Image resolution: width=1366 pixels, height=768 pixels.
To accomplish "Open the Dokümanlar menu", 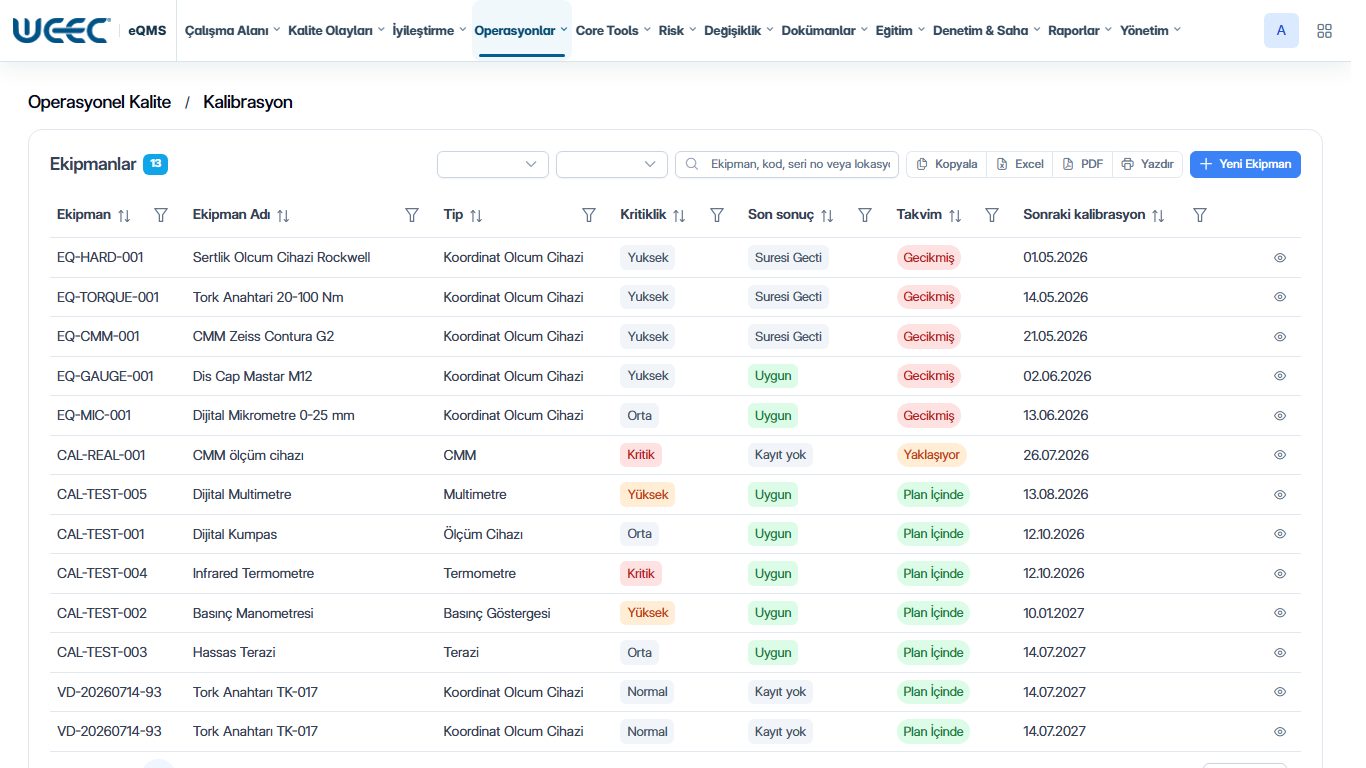I will (x=824, y=31).
